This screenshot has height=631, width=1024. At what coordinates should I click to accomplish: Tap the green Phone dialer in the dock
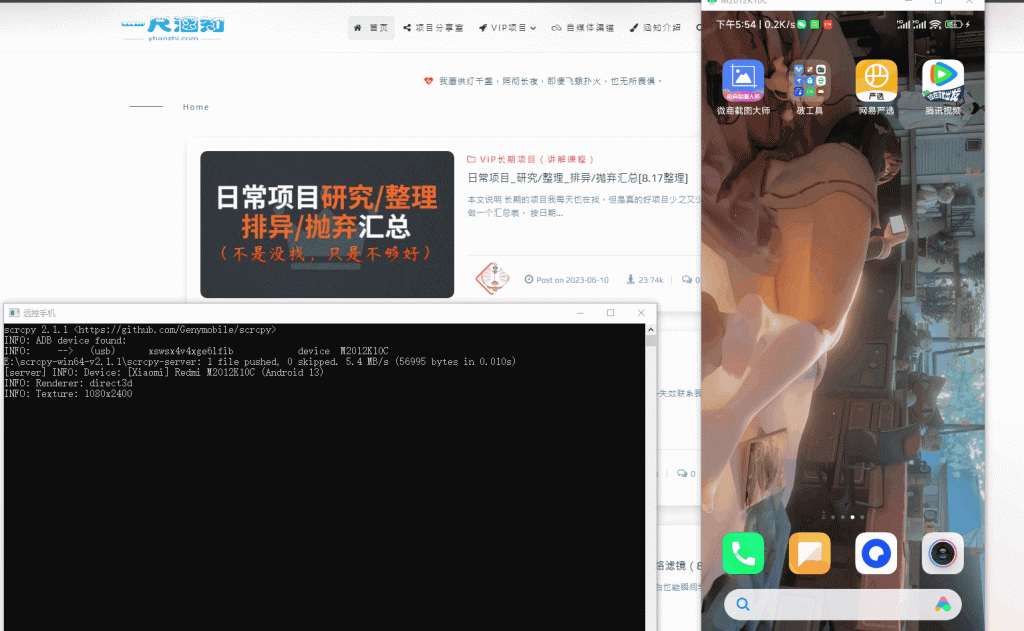tap(742, 553)
